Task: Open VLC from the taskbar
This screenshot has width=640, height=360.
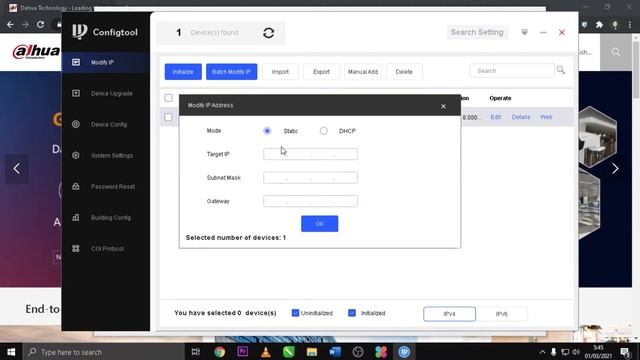Action: [x=266, y=352]
